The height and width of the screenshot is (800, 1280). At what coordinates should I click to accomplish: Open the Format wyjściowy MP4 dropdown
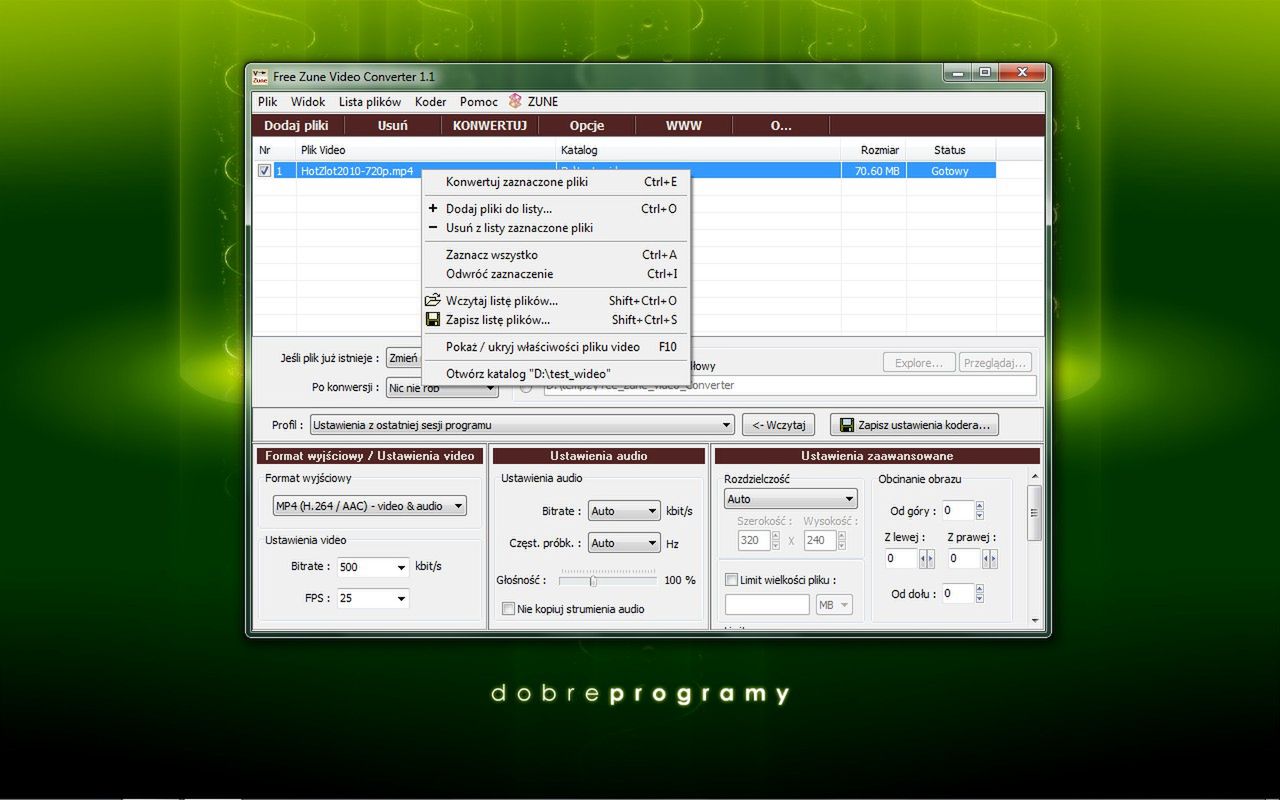click(x=370, y=506)
